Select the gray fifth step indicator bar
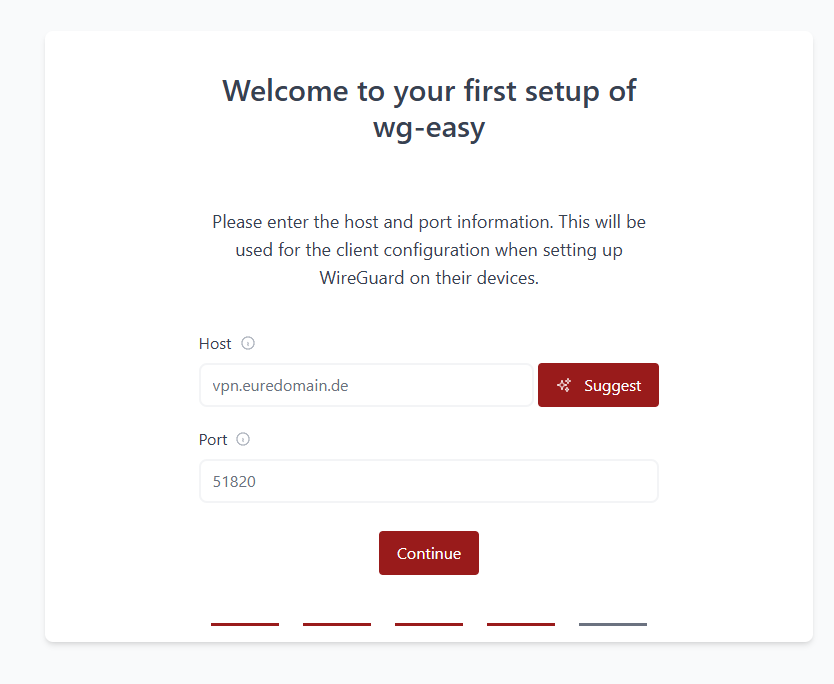Image resolution: width=834 pixels, height=684 pixels. [613, 624]
